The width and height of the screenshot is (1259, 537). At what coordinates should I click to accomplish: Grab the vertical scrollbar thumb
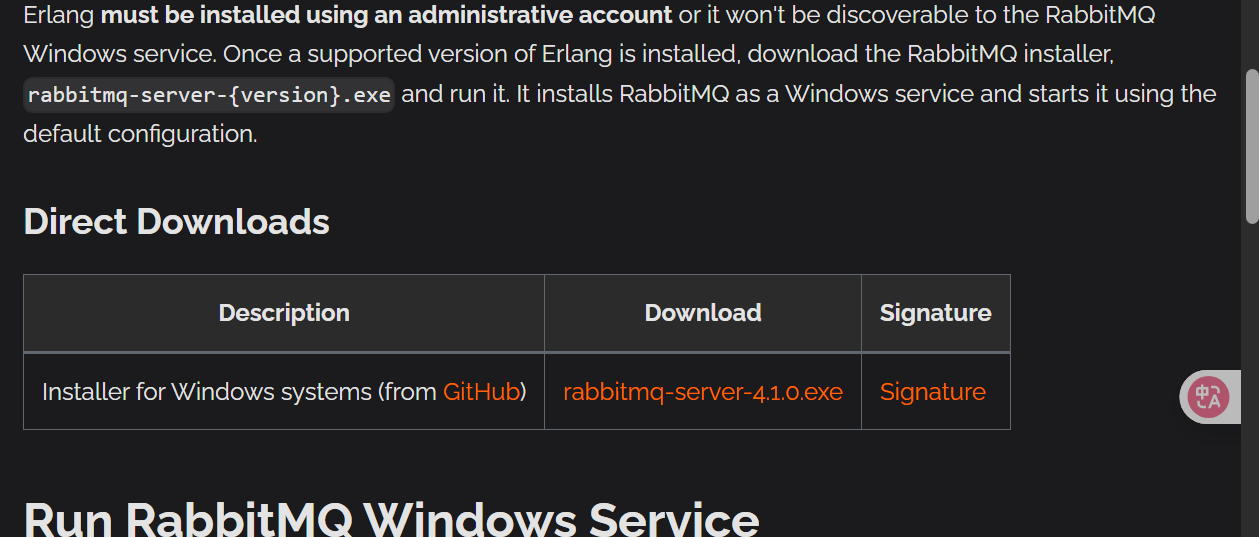point(1251,146)
